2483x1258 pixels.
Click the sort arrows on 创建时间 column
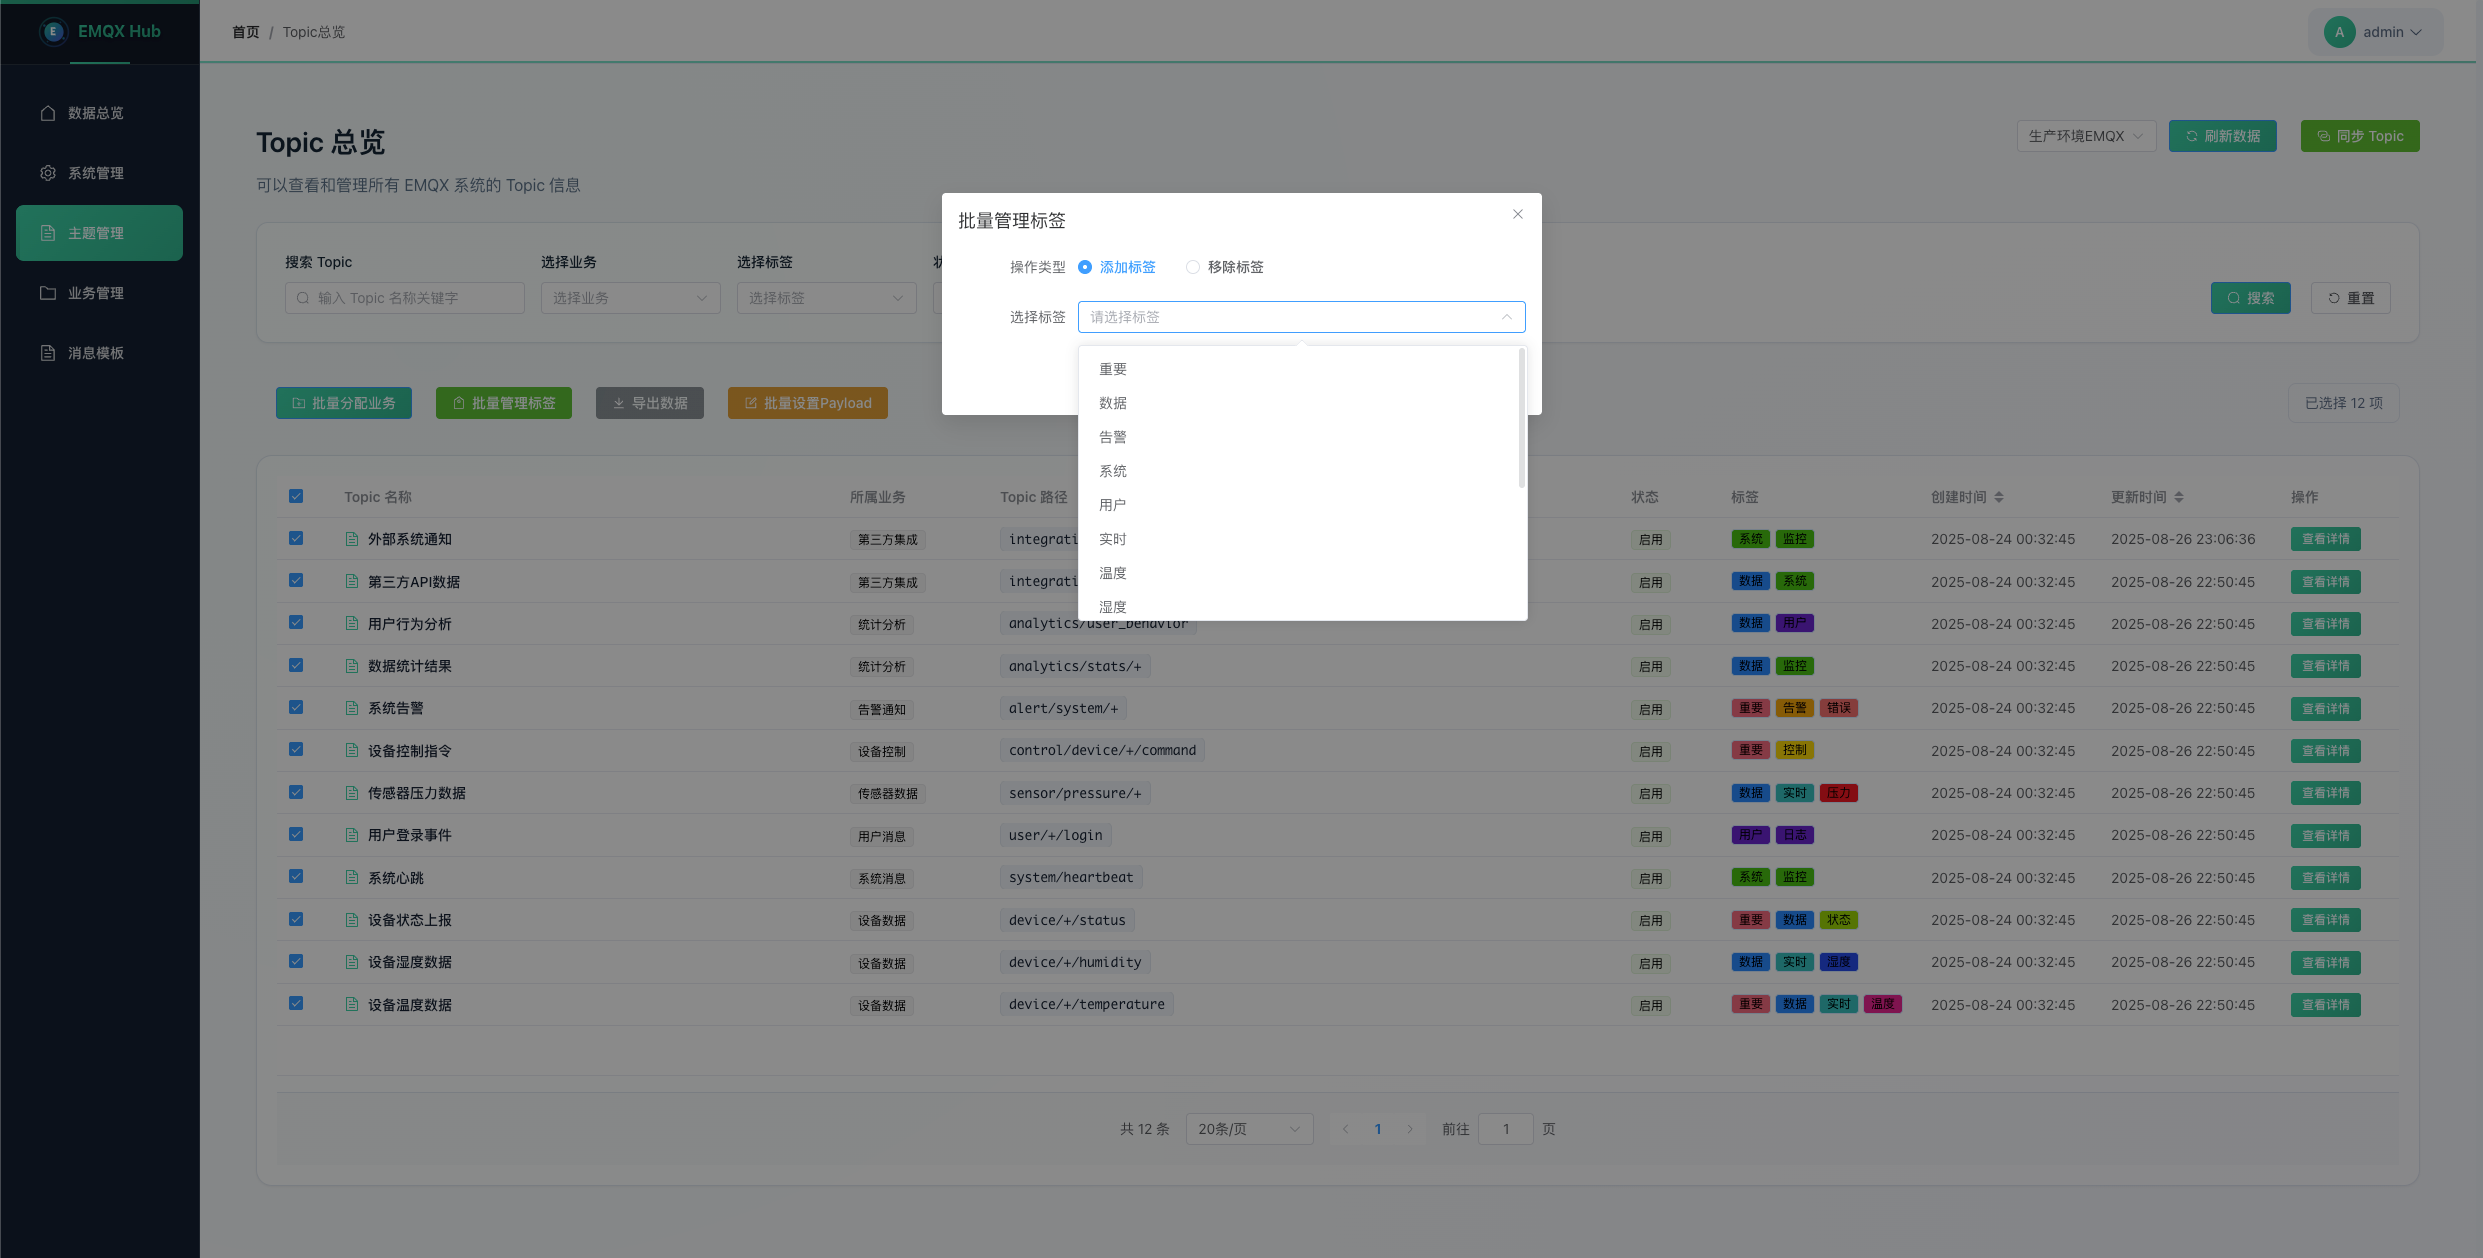tap(1999, 497)
